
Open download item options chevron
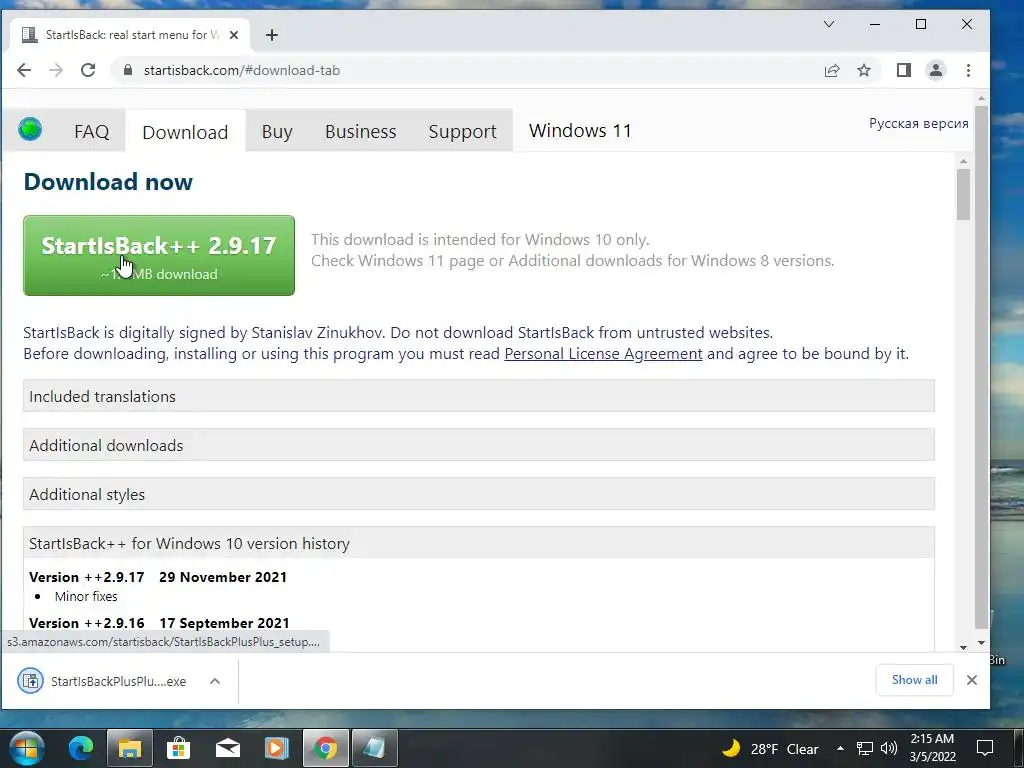point(215,681)
